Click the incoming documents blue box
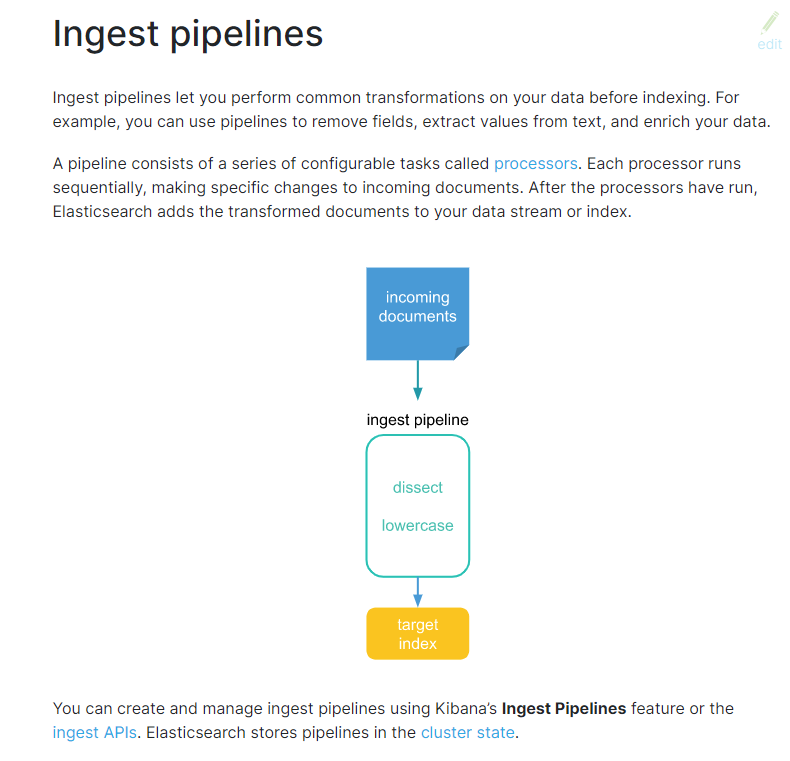790x761 pixels. pyautogui.click(x=418, y=313)
